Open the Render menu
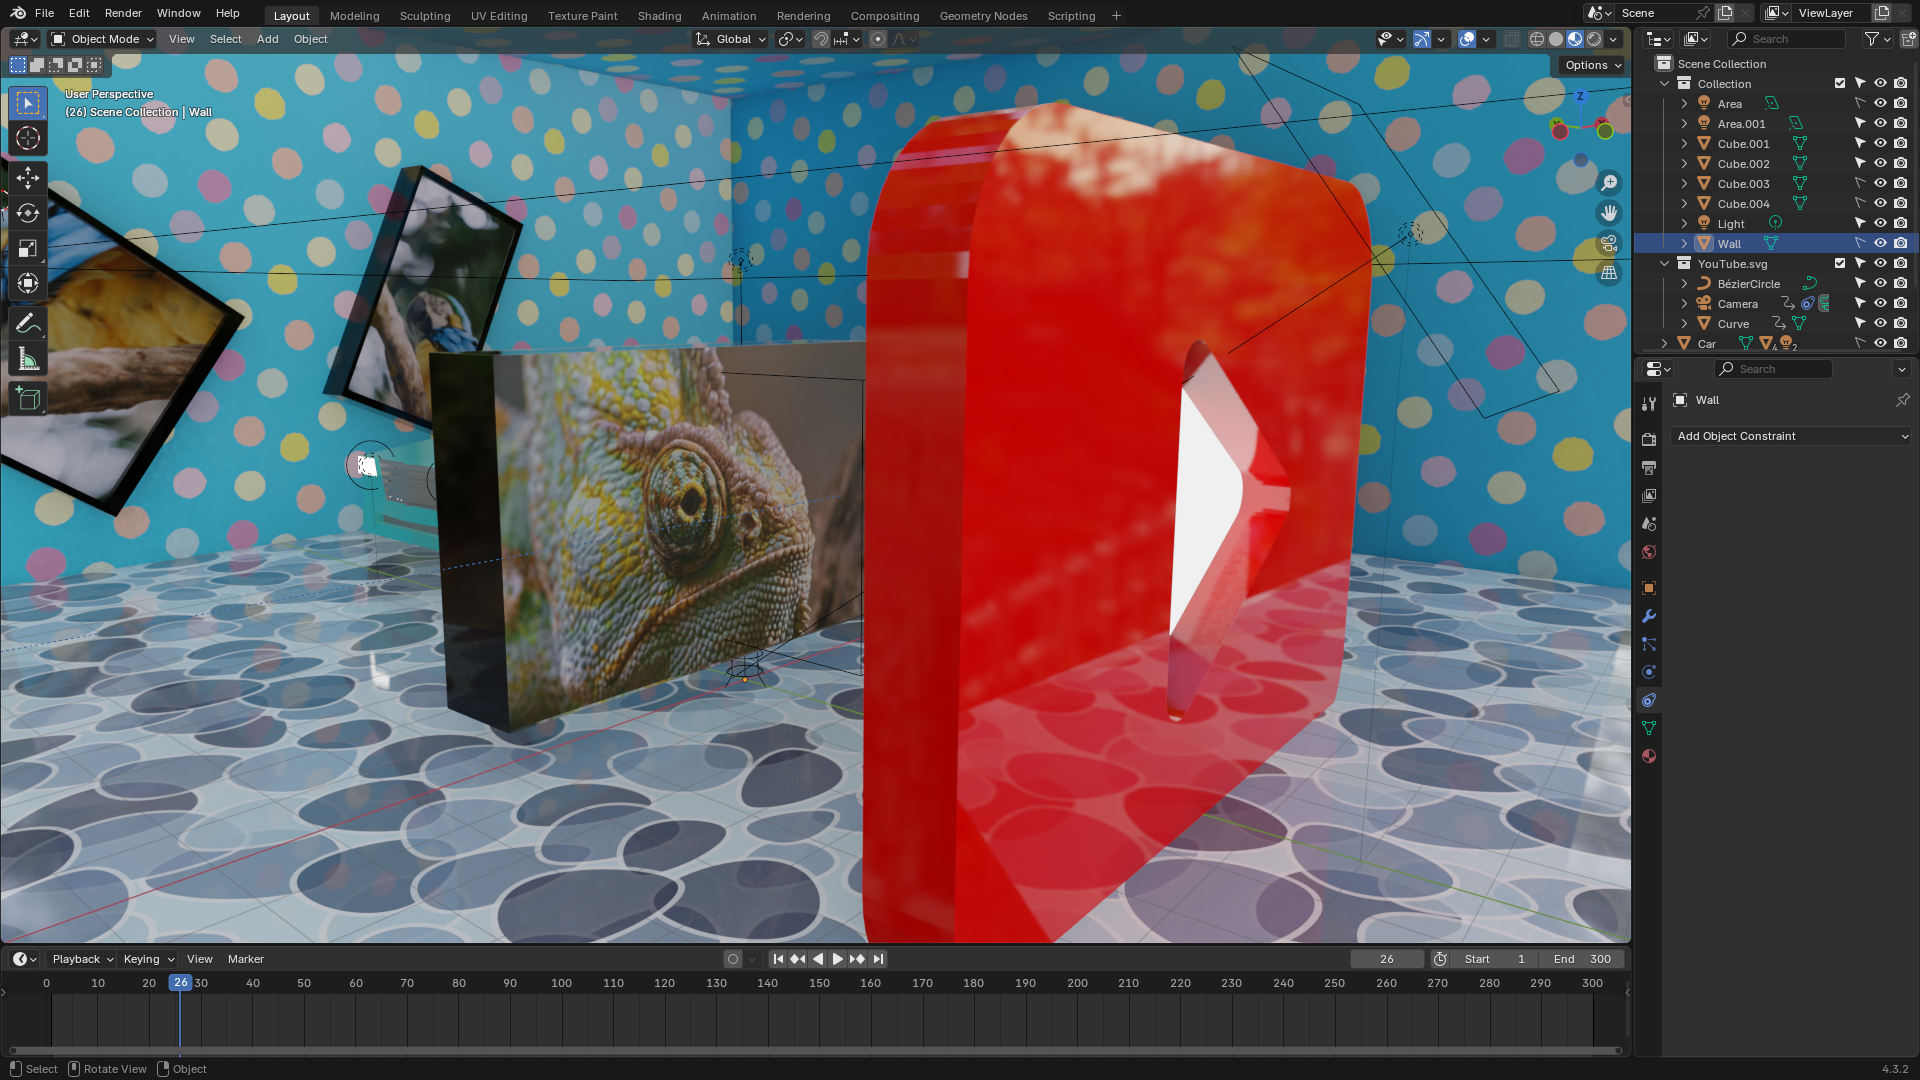1920x1080 pixels. 123,13
